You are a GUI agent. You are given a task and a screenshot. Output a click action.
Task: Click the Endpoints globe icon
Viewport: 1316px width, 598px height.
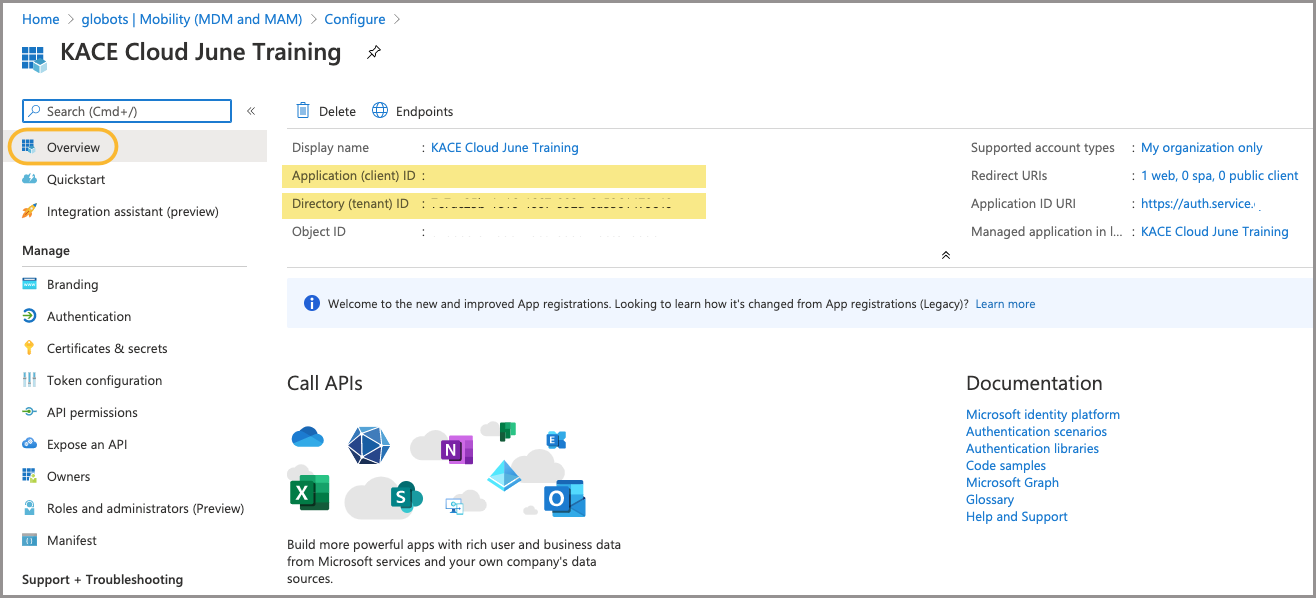tap(380, 111)
